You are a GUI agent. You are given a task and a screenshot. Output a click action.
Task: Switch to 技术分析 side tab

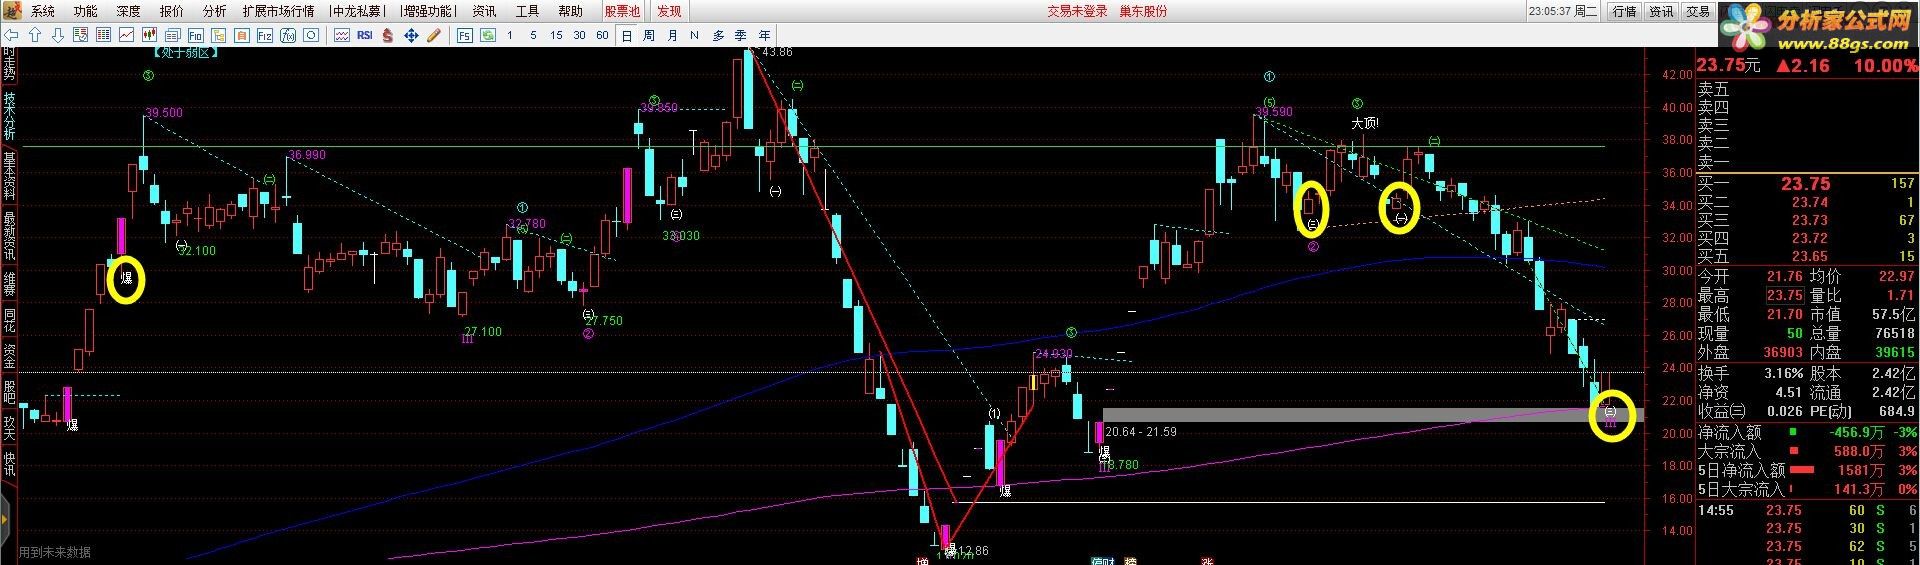pyautogui.click(x=9, y=116)
